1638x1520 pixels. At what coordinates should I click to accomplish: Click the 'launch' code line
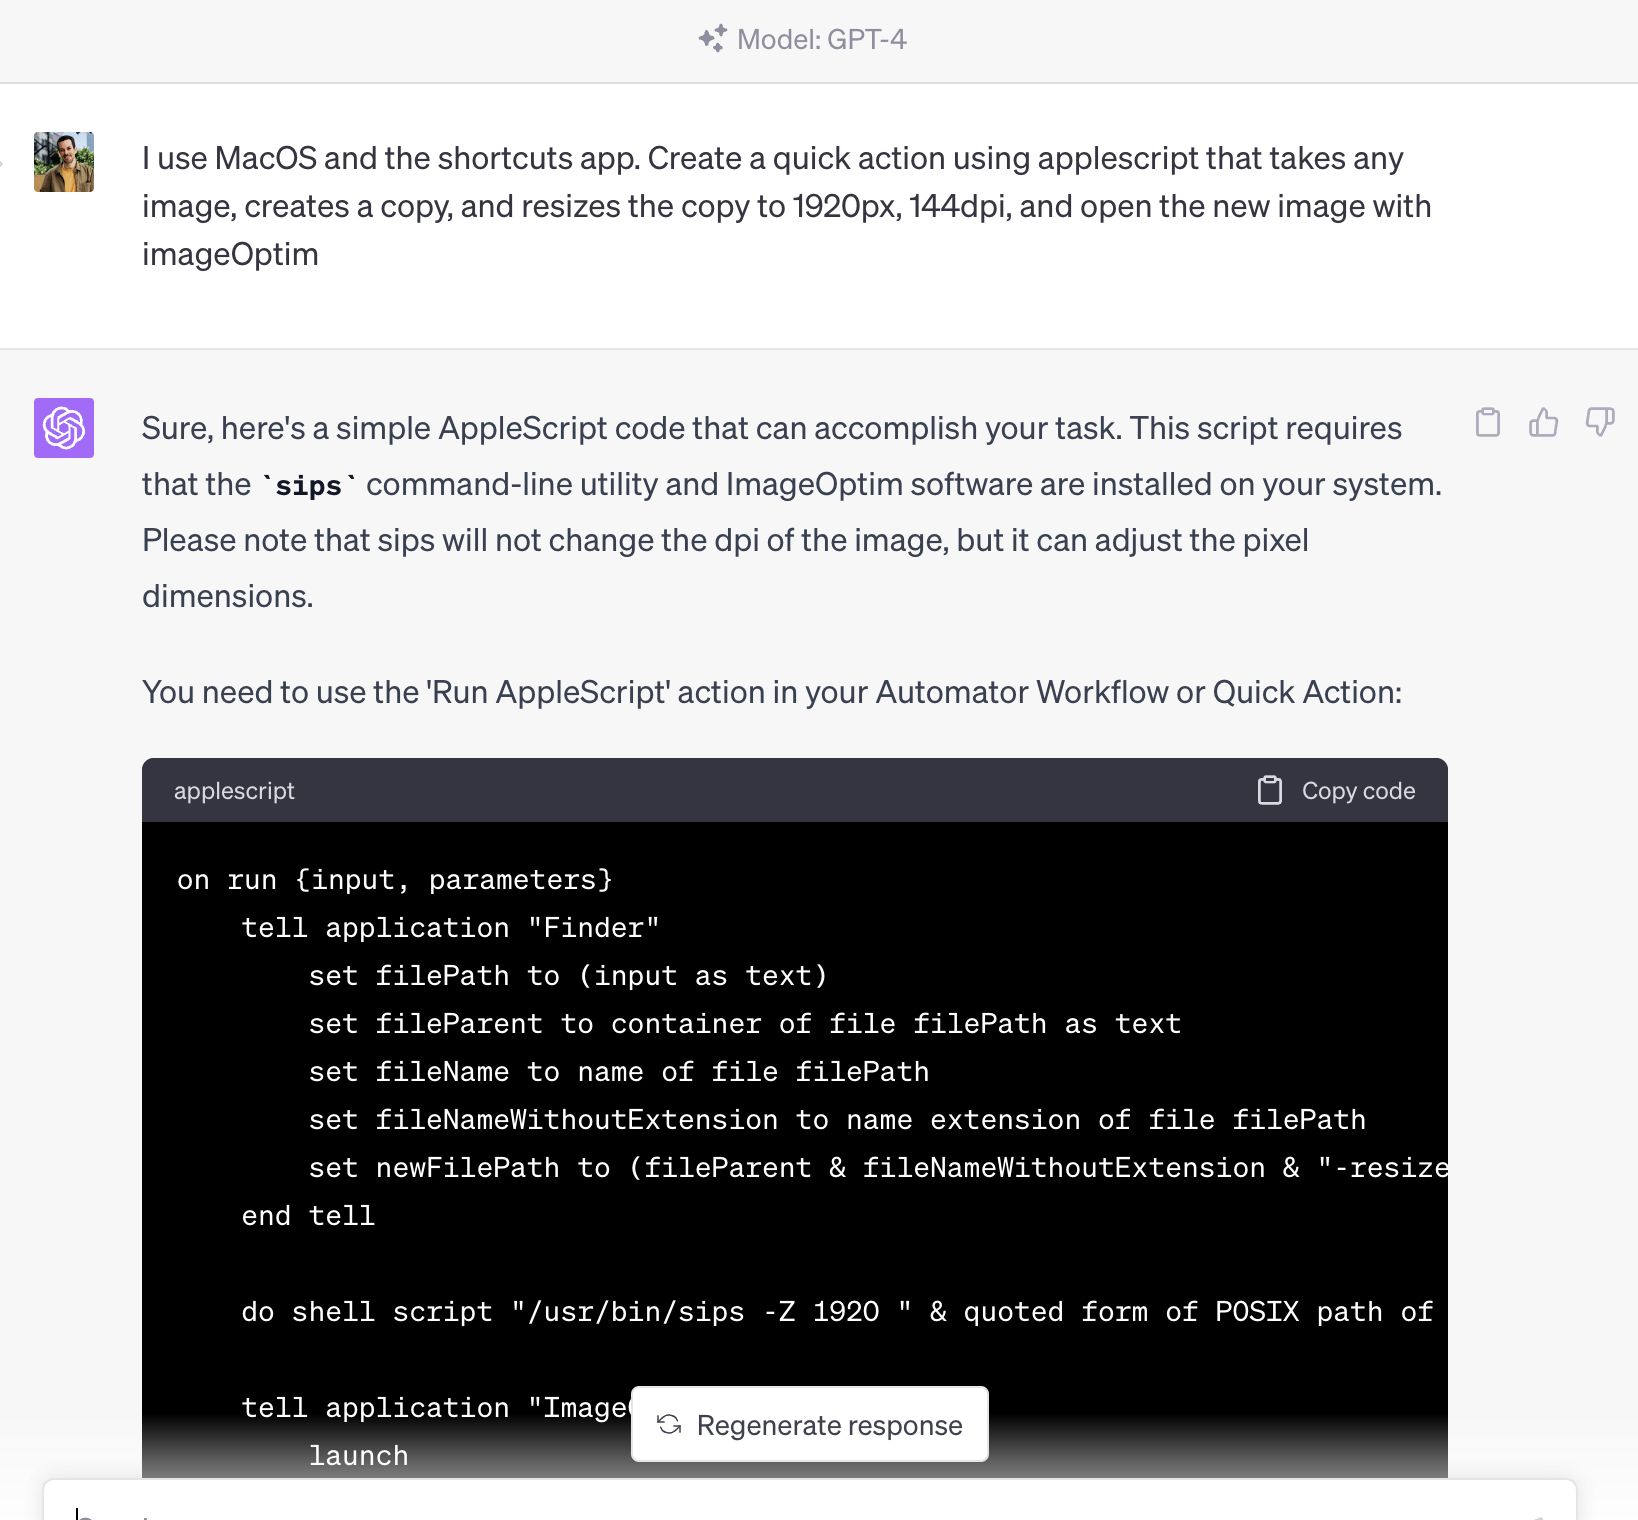click(358, 1456)
